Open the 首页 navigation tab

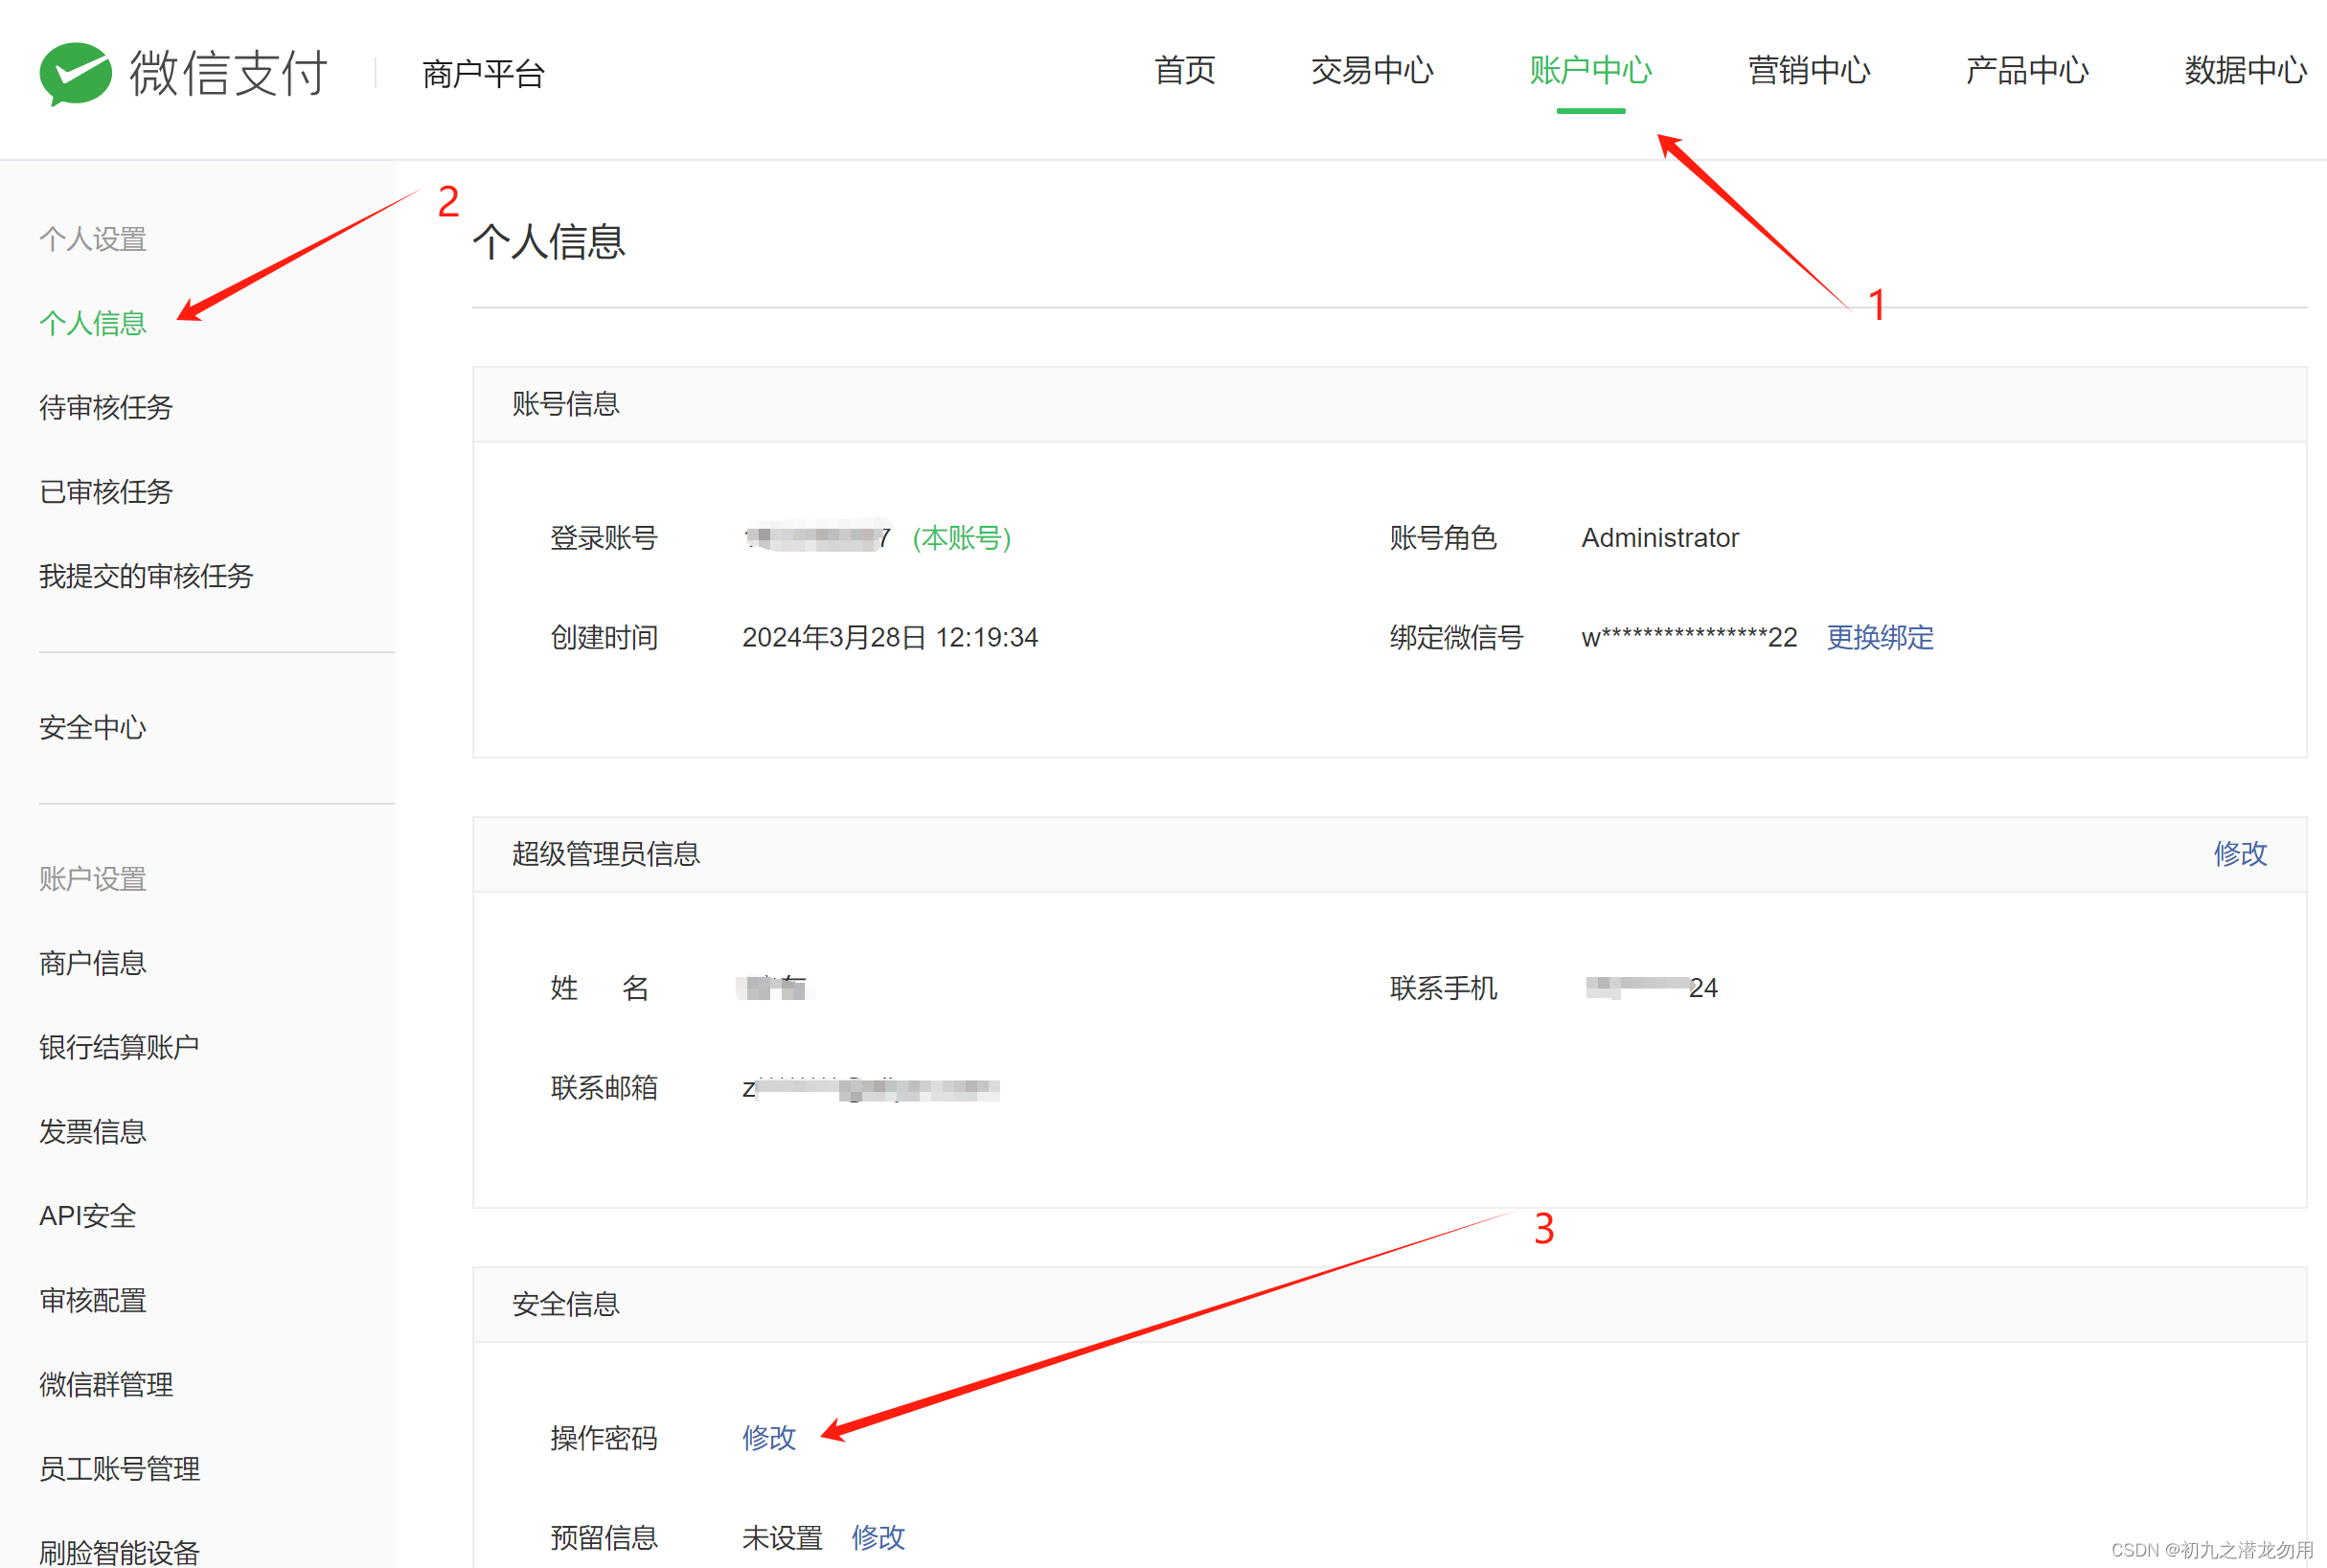pyautogui.click(x=1184, y=71)
